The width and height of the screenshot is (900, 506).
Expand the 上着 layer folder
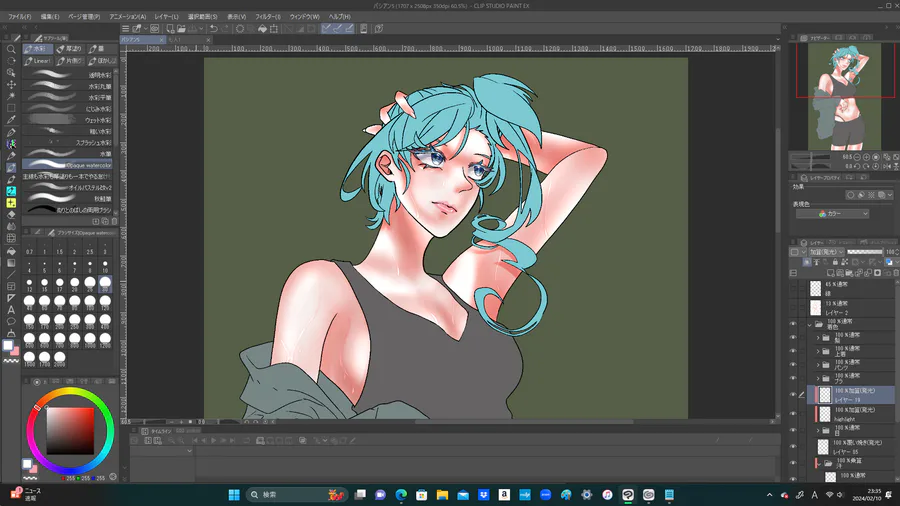pyautogui.click(x=818, y=351)
